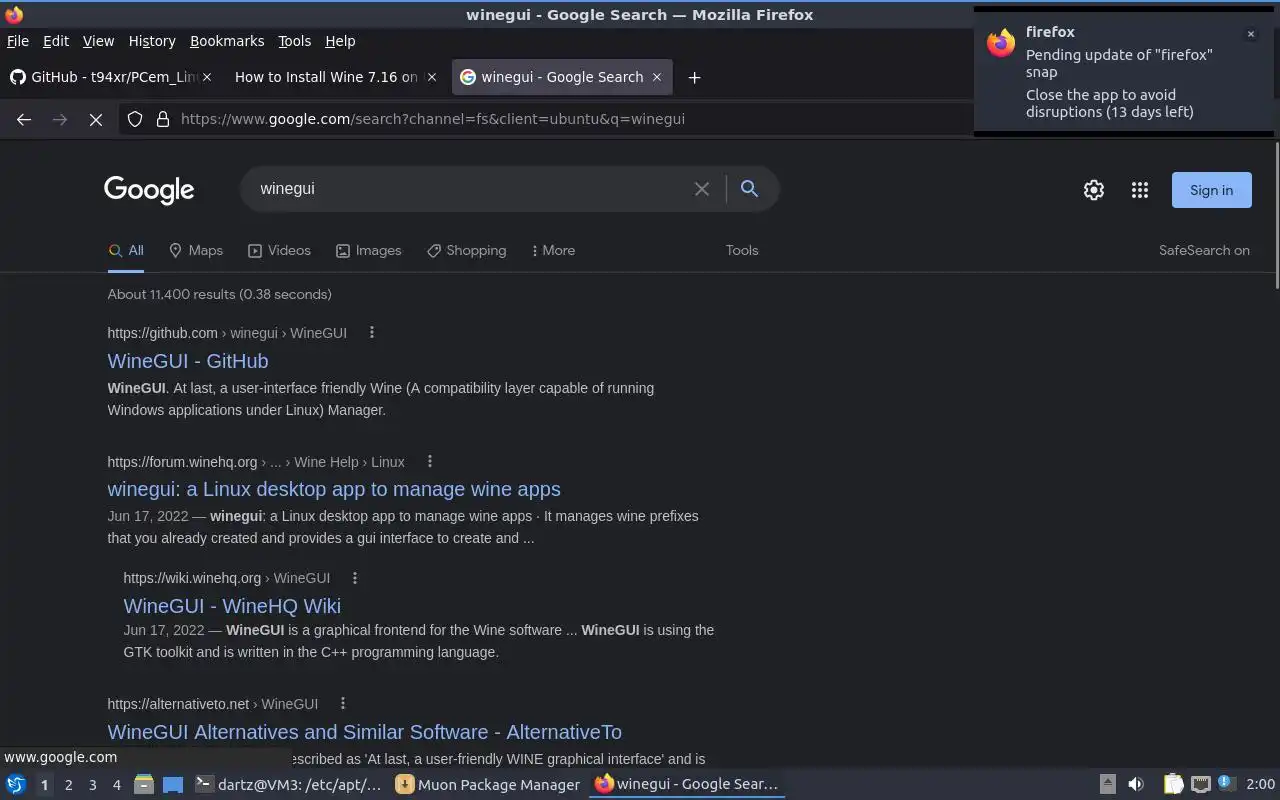
Task: Select the Videos search tab
Action: coord(279,251)
